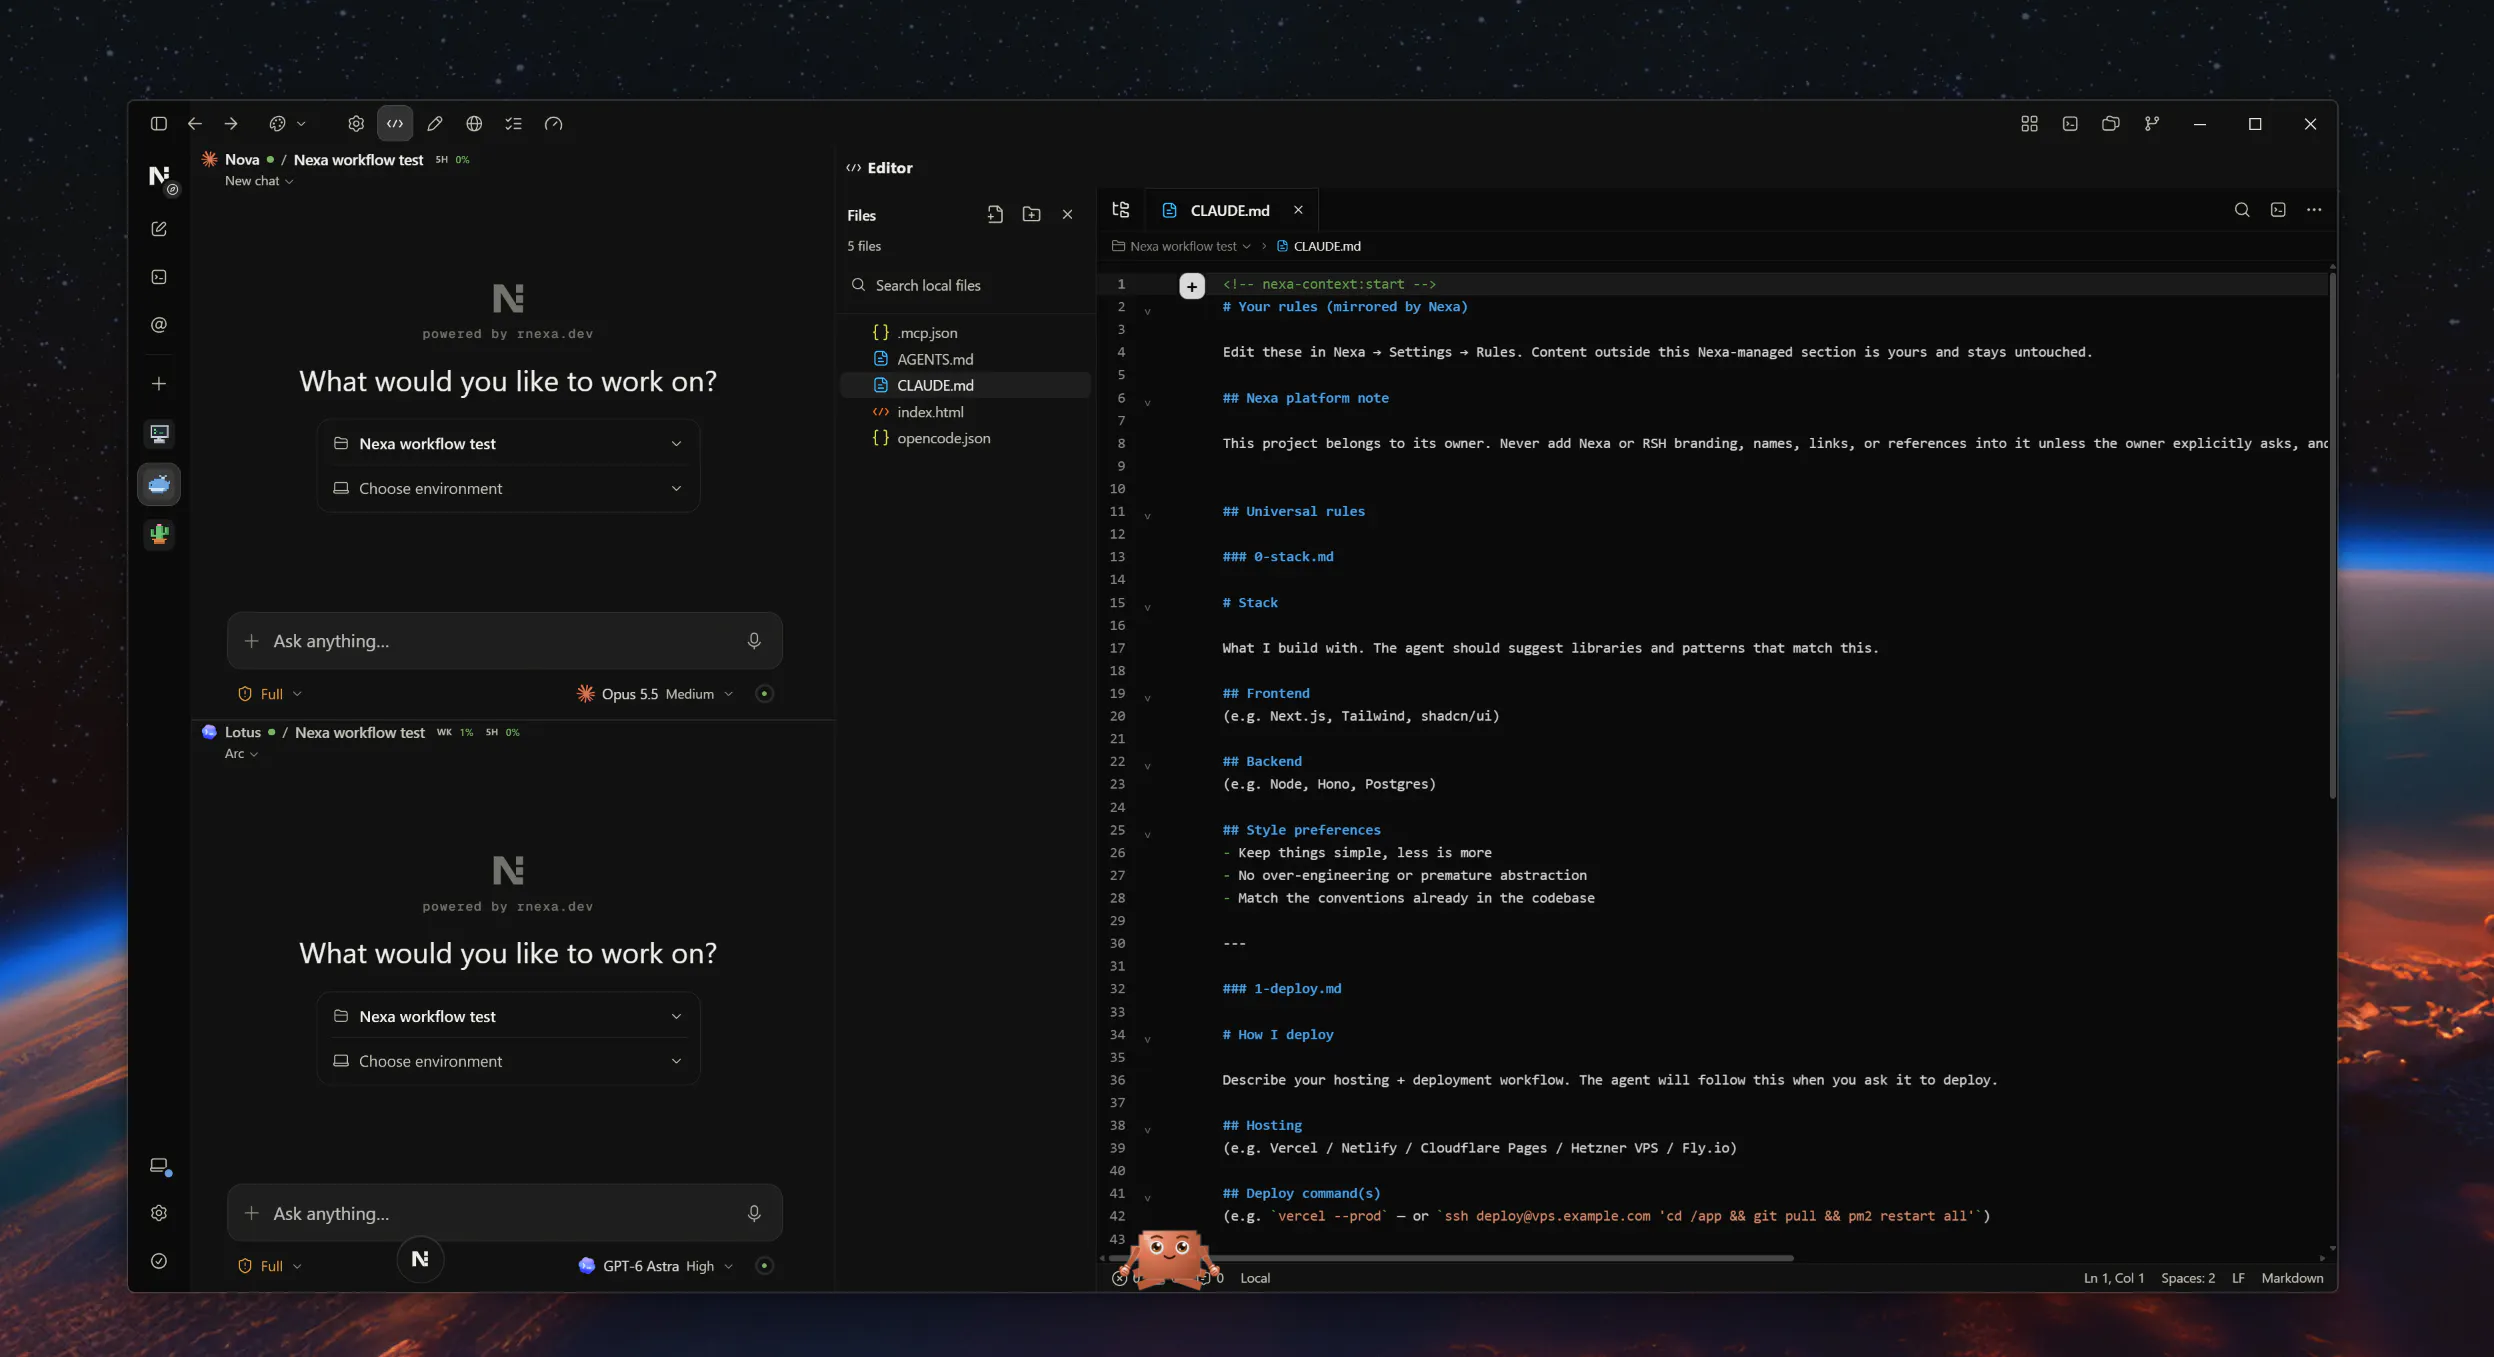Open search in the editor
Viewport: 2494px width, 1357px height.
(x=2242, y=210)
